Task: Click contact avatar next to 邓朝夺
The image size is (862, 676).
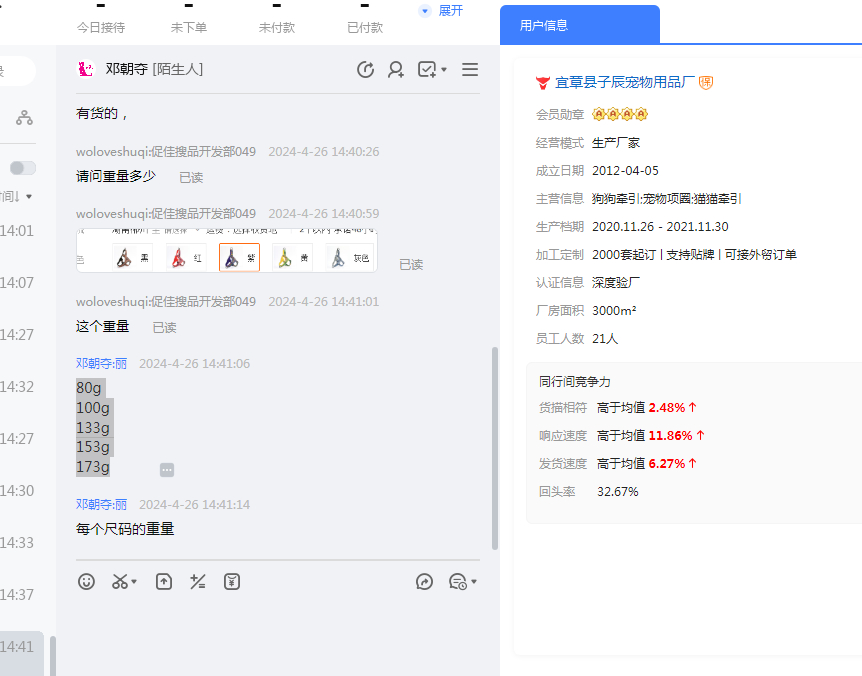Action: click(x=86, y=70)
